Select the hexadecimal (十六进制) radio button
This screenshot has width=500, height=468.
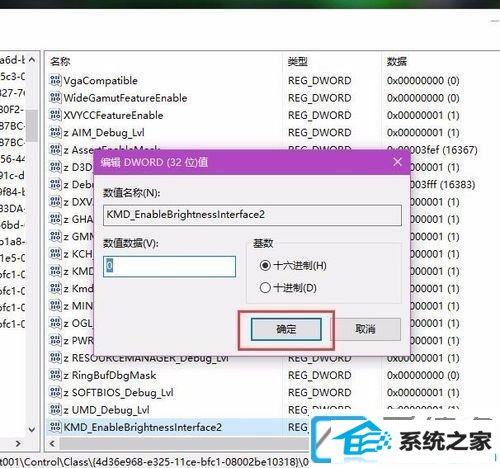[265, 266]
